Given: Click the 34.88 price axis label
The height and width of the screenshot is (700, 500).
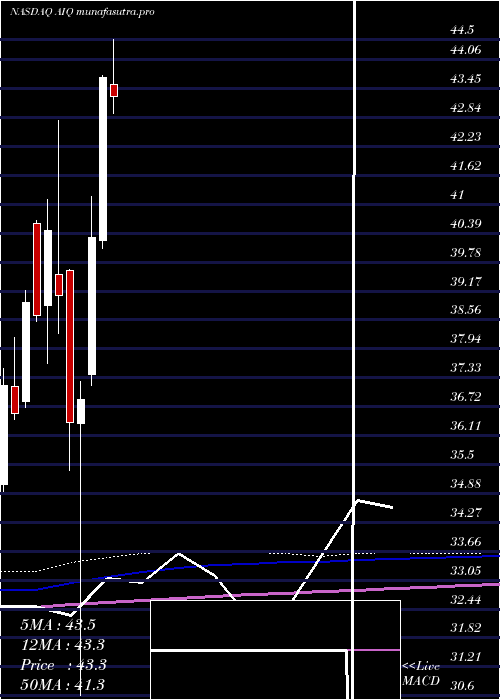Looking at the screenshot, I should pos(466,483).
